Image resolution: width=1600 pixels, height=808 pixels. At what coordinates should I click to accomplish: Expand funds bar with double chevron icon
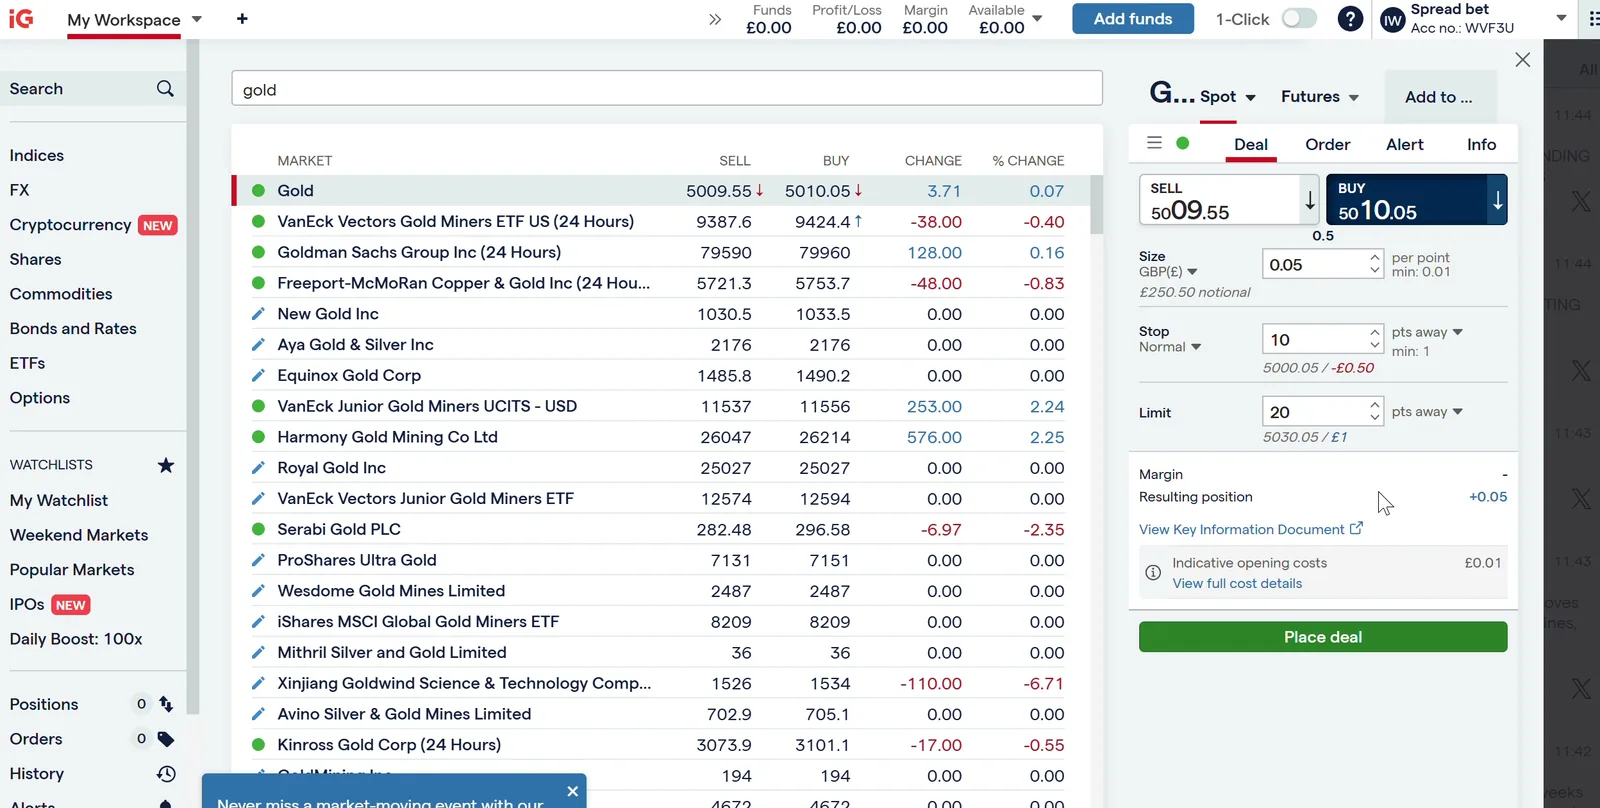pyautogui.click(x=715, y=19)
